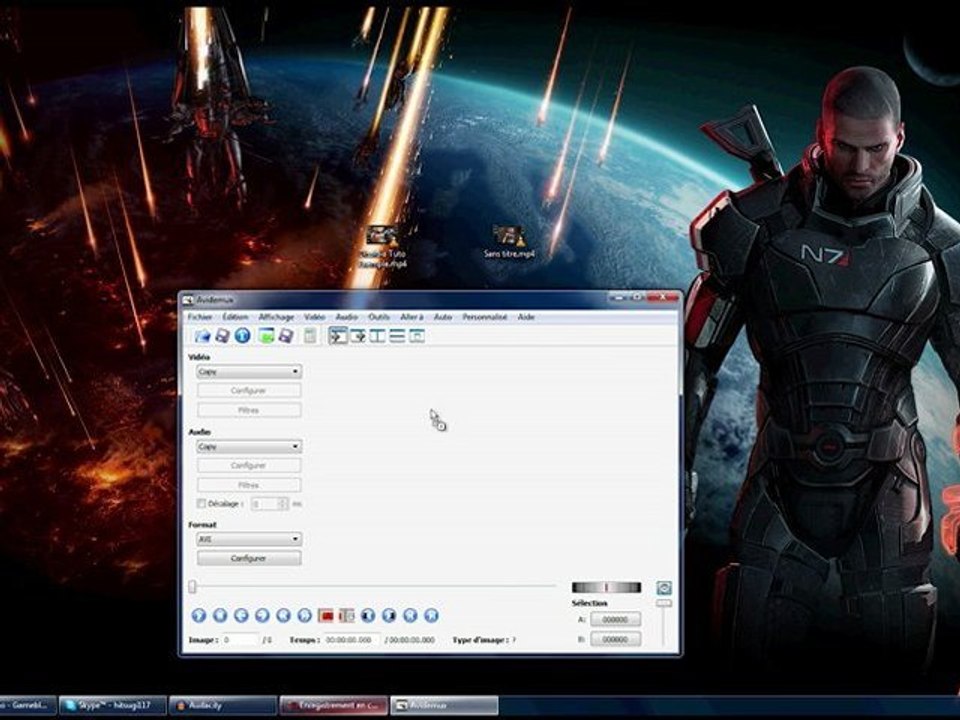Expand the Vidéo codec Copy dropdown
The height and width of the screenshot is (720, 960).
(249, 372)
